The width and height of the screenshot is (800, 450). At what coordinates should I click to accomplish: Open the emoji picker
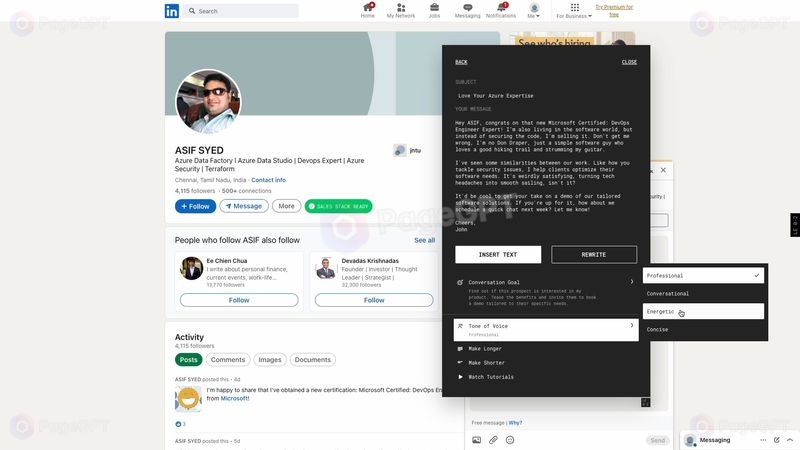pyautogui.click(x=510, y=440)
